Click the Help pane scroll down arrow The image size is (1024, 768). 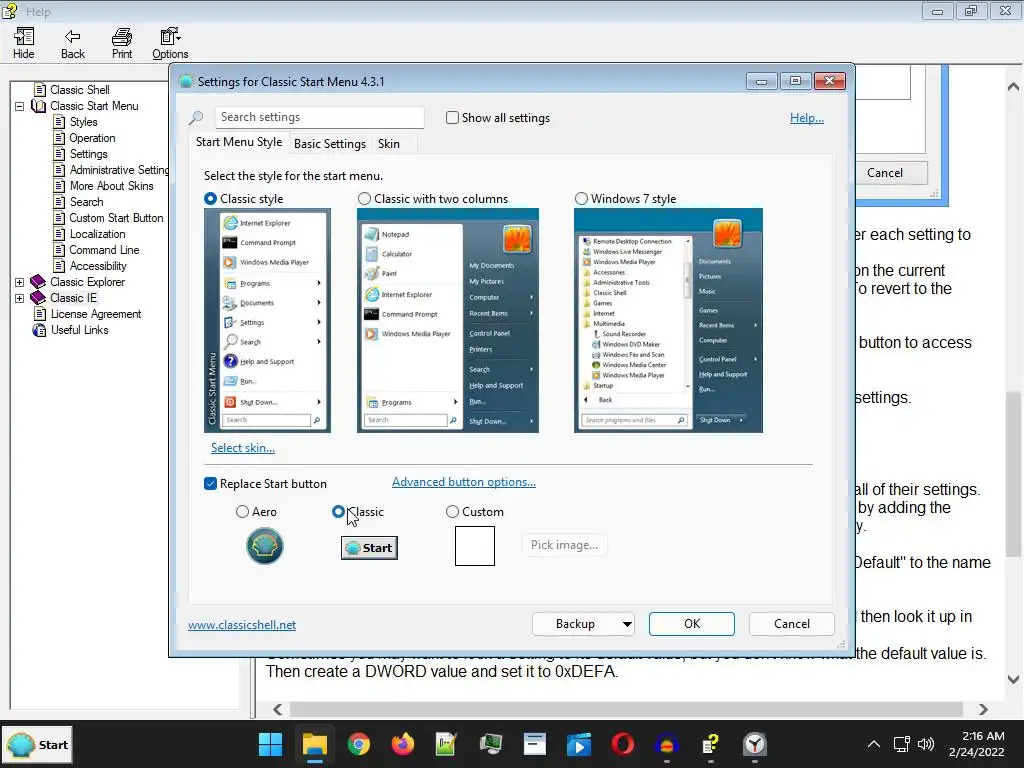[x=1014, y=679]
